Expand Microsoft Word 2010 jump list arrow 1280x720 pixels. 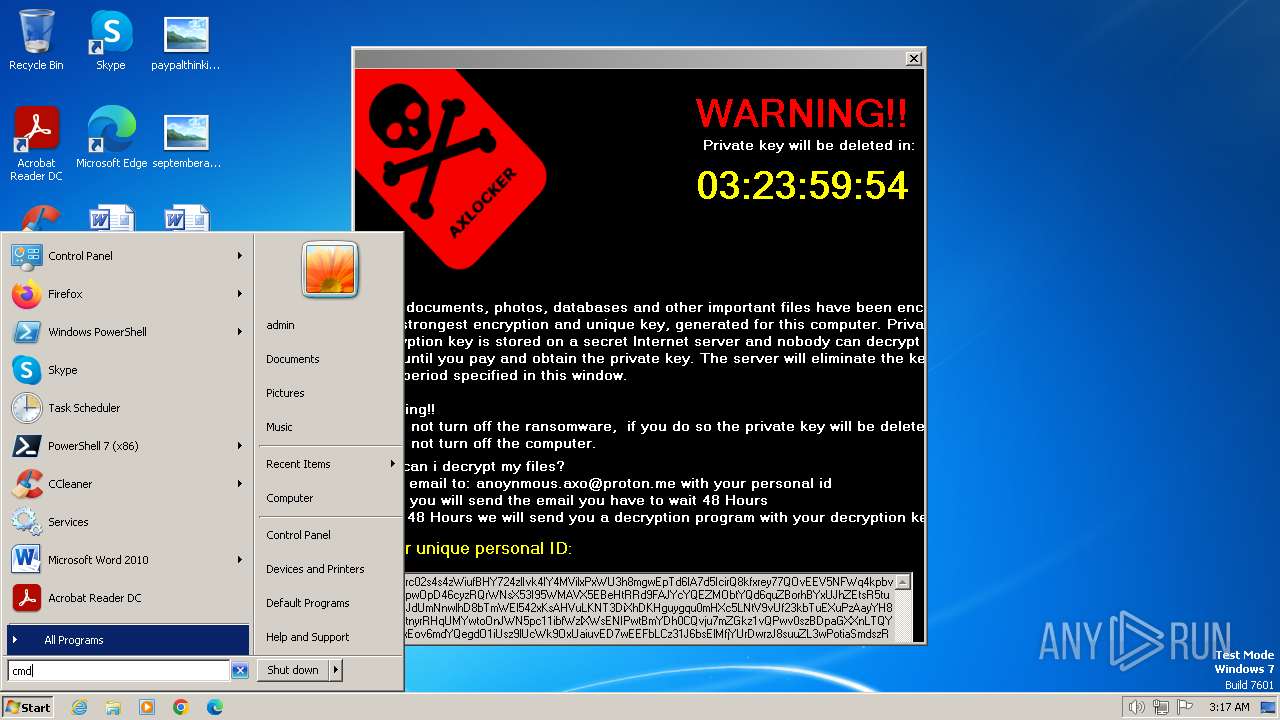240,560
